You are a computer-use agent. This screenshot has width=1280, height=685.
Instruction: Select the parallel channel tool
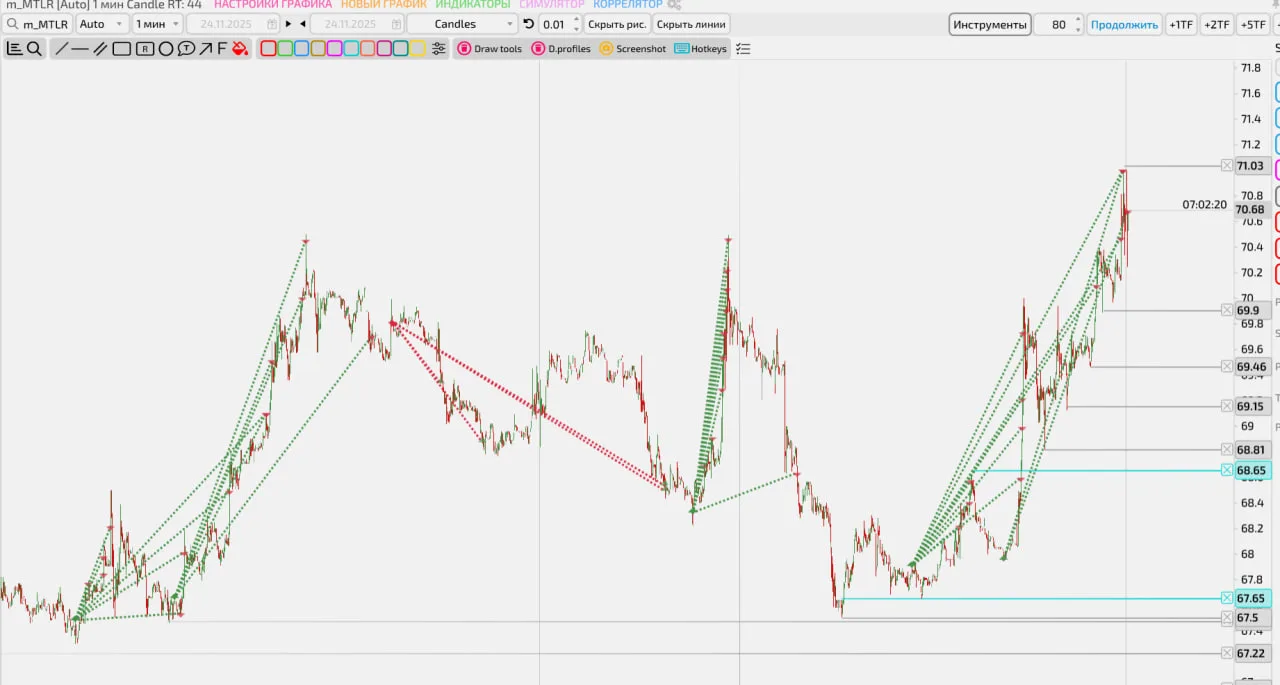pyautogui.click(x=100, y=48)
